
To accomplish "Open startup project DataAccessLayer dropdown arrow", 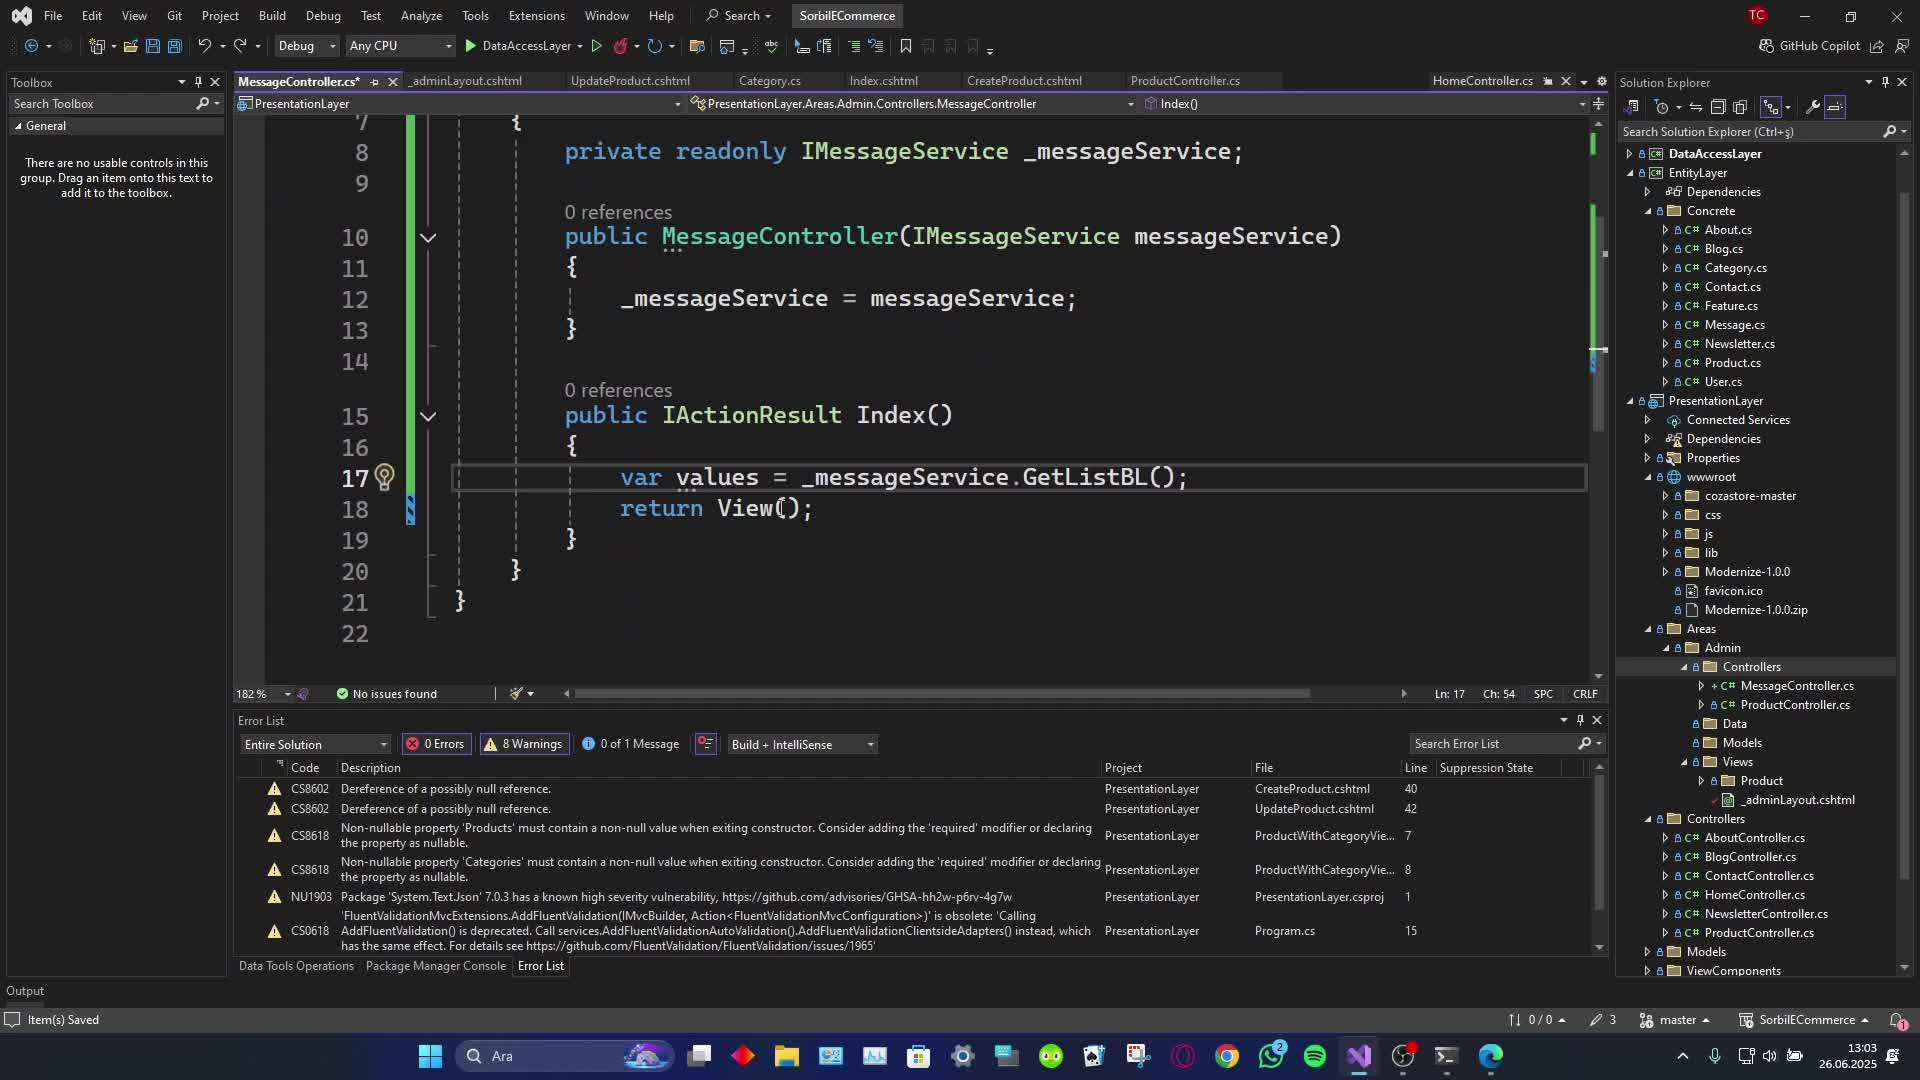I will [580, 46].
